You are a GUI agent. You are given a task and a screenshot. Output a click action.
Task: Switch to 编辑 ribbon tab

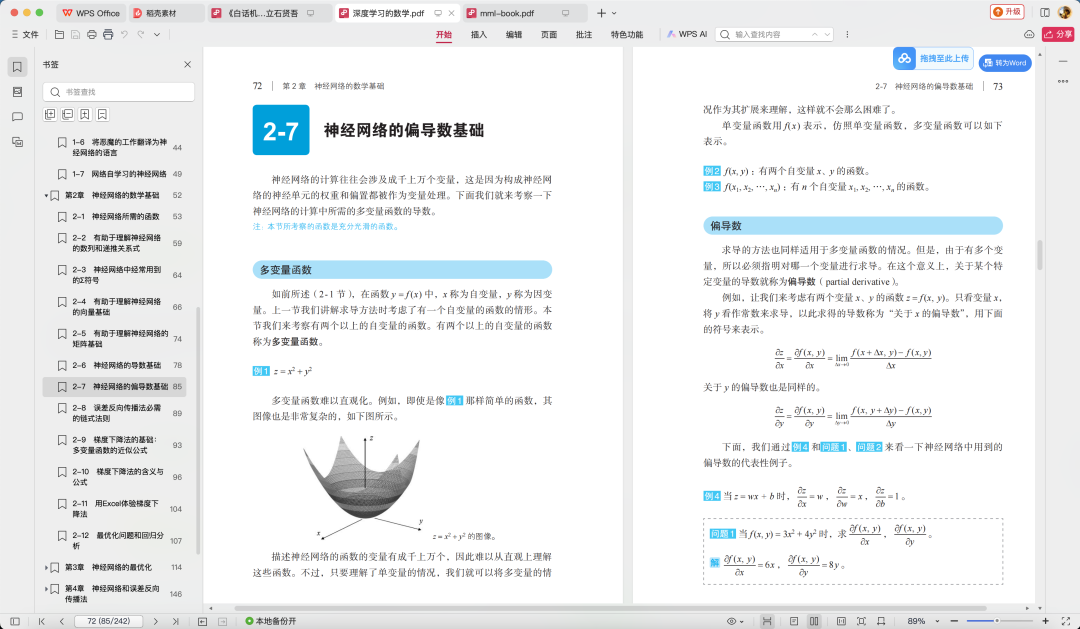coord(514,34)
